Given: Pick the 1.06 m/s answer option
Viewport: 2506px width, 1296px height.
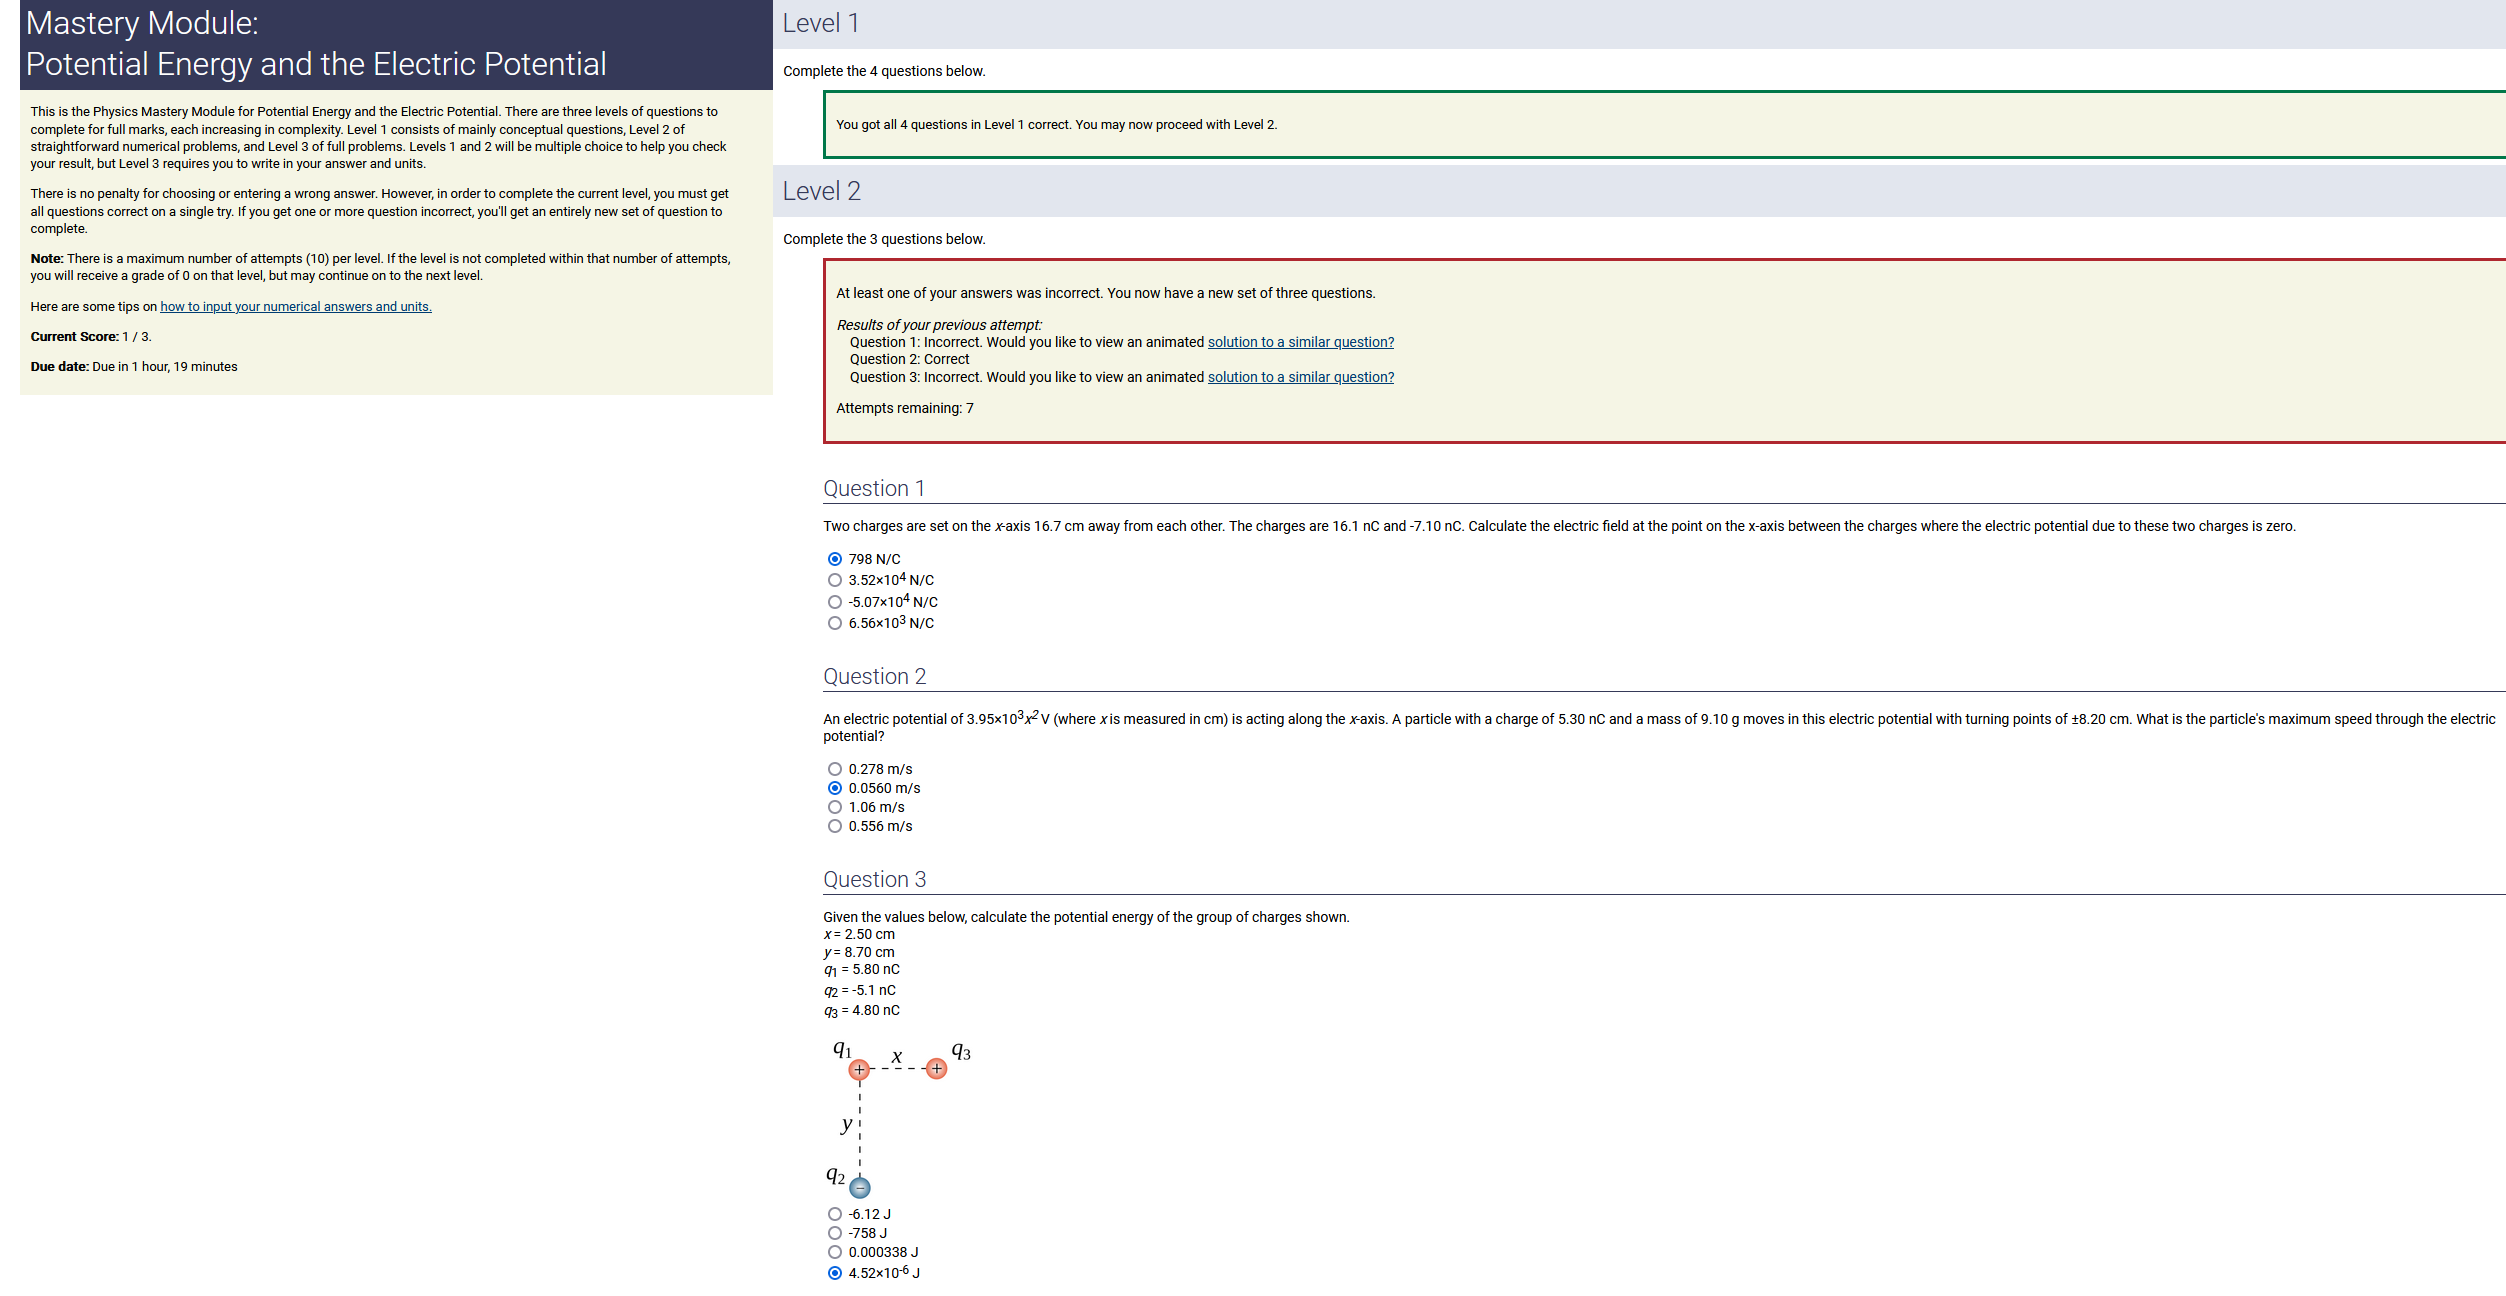Looking at the screenshot, I should pyautogui.click(x=834, y=807).
